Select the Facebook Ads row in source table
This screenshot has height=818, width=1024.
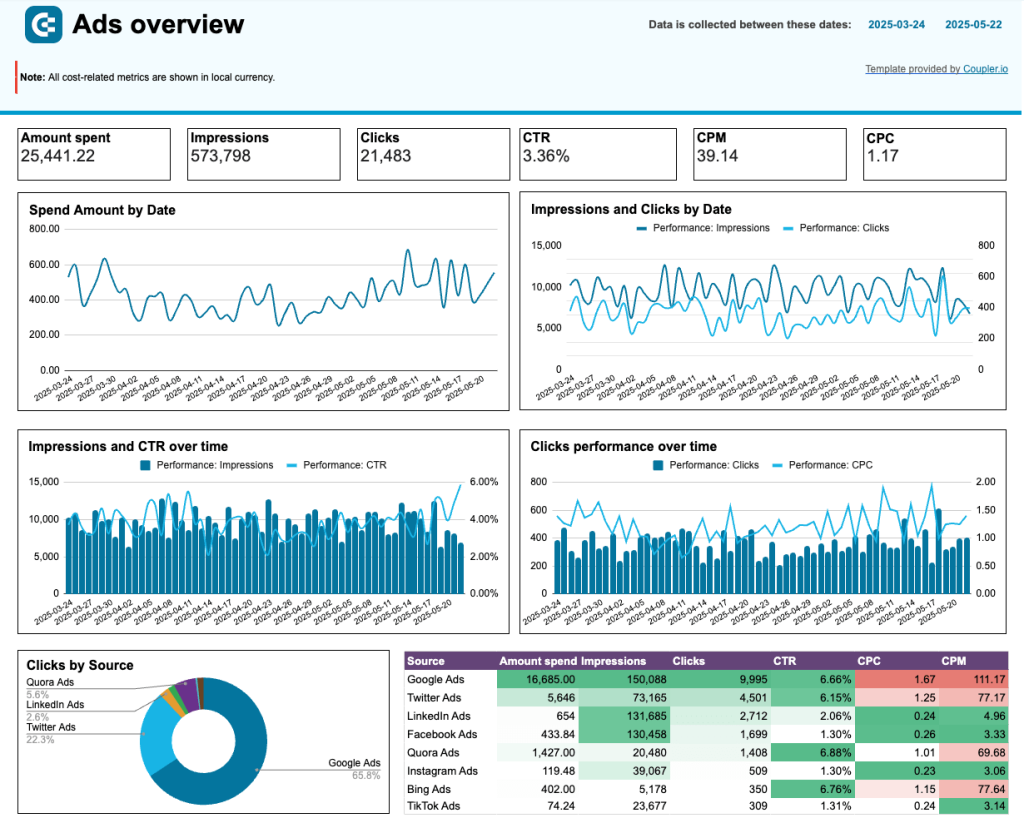[x=706, y=734]
